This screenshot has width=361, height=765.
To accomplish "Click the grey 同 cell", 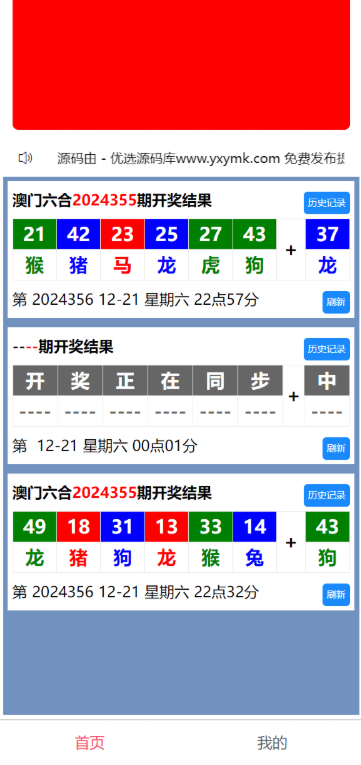I will (215, 381).
